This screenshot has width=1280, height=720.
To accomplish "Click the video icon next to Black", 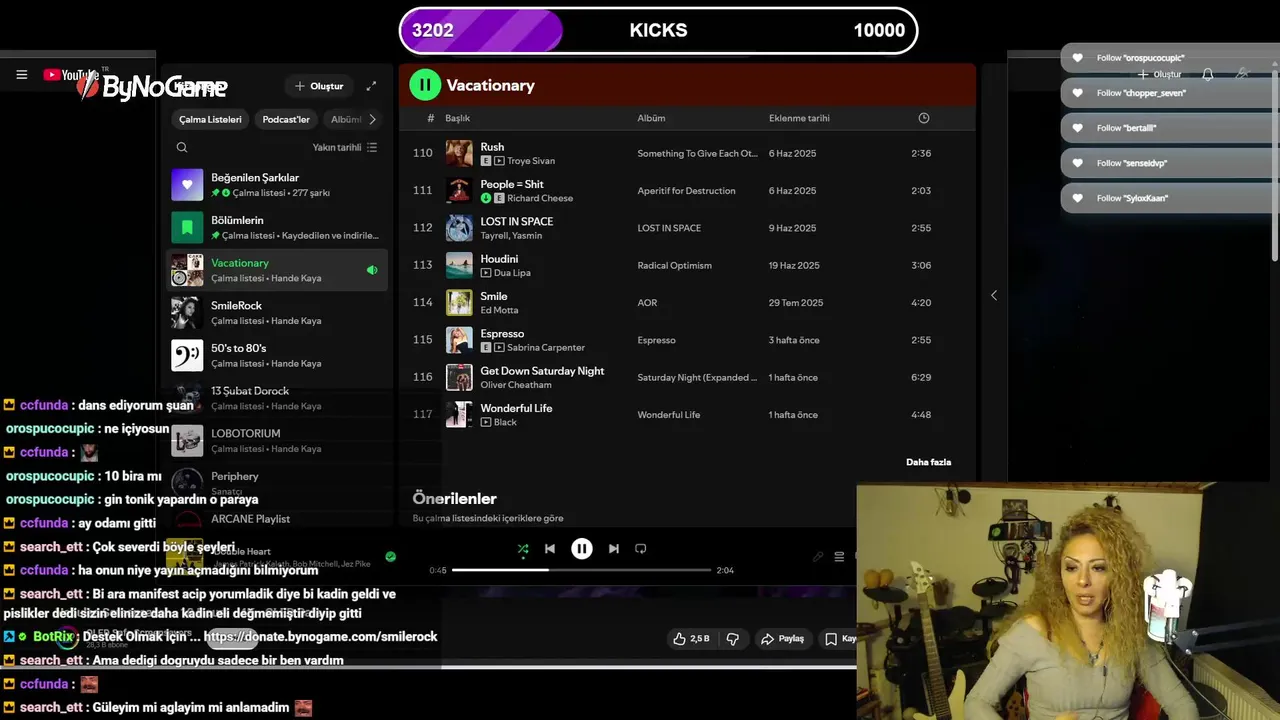I will tap(486, 422).
